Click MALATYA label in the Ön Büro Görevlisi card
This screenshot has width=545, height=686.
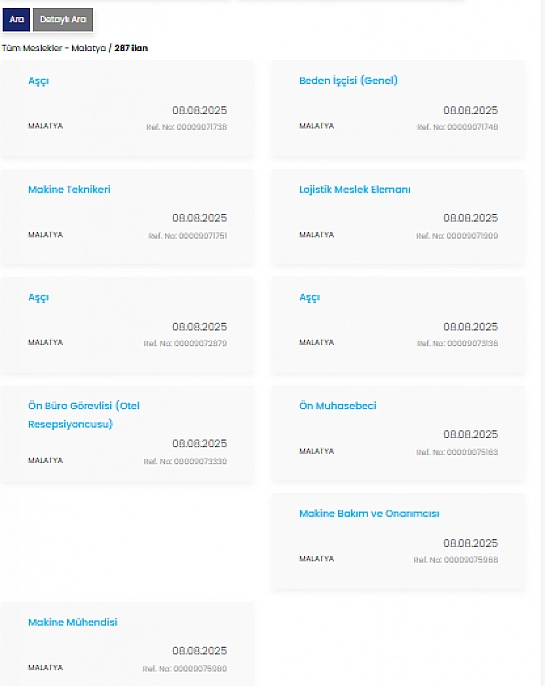coord(45,460)
